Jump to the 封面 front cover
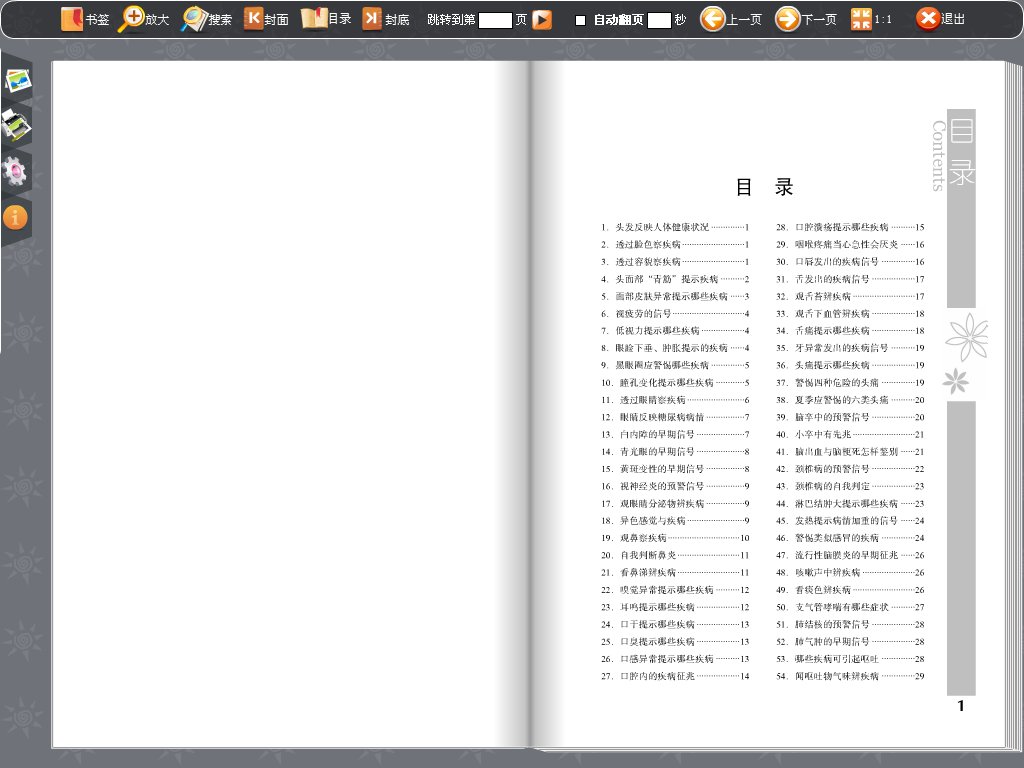This screenshot has height=768, width=1024. pyautogui.click(x=266, y=20)
